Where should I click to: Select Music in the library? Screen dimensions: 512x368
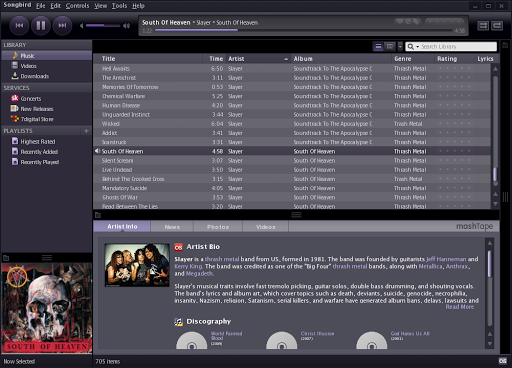point(47,56)
